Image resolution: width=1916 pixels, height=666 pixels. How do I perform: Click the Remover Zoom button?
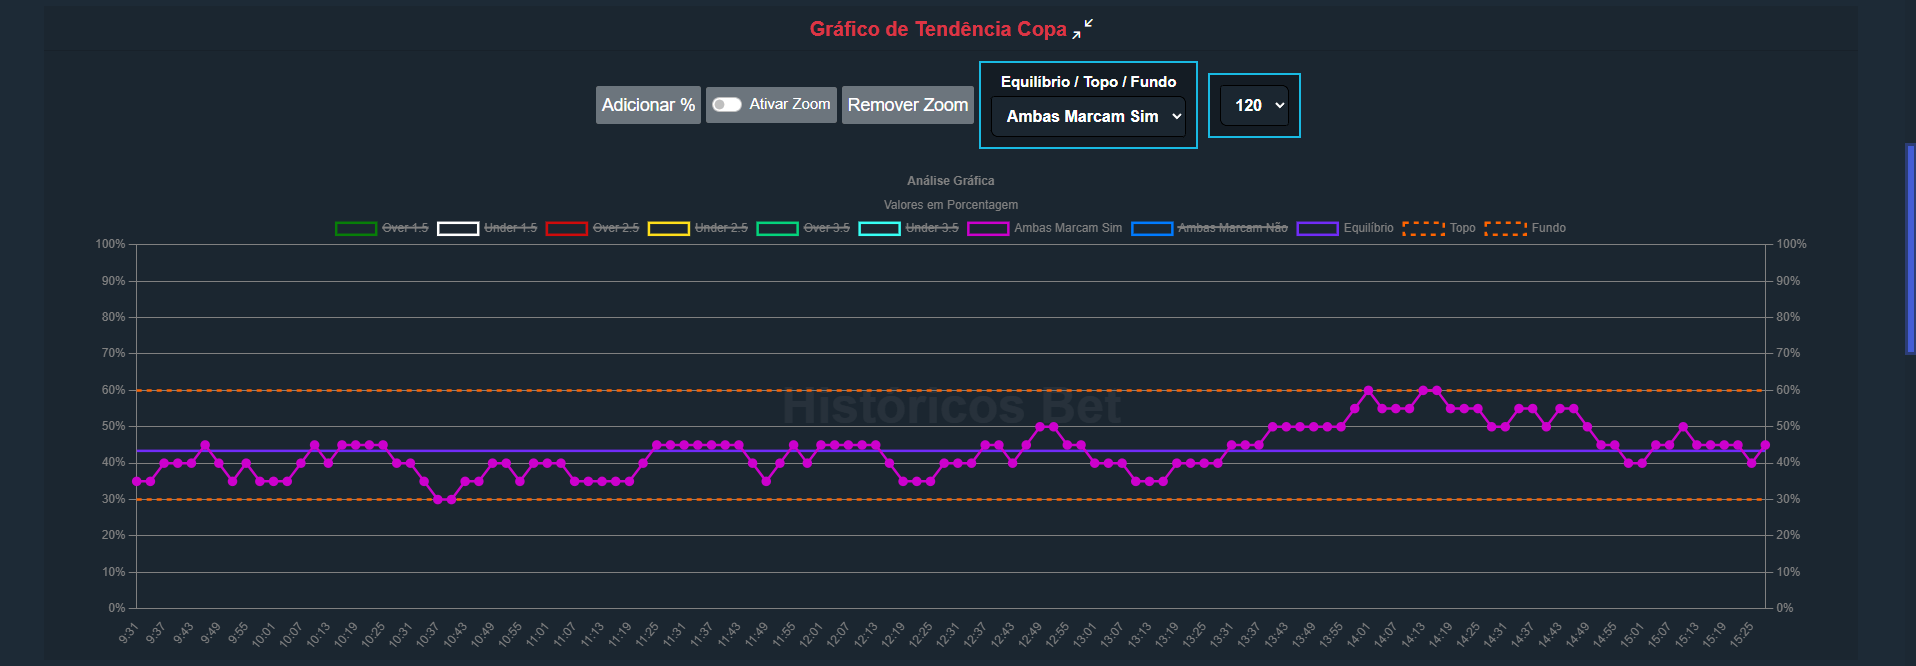[x=908, y=105]
